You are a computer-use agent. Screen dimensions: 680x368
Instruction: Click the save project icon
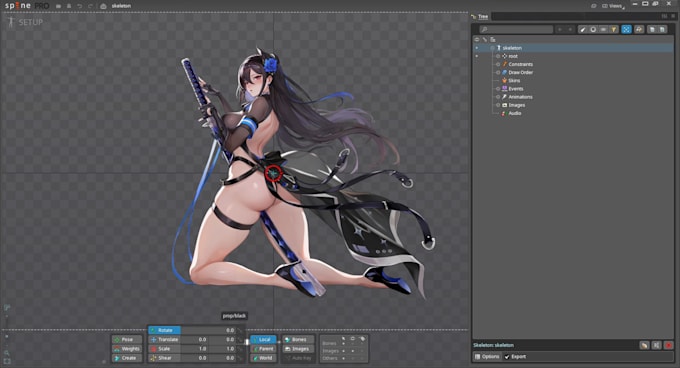point(69,6)
